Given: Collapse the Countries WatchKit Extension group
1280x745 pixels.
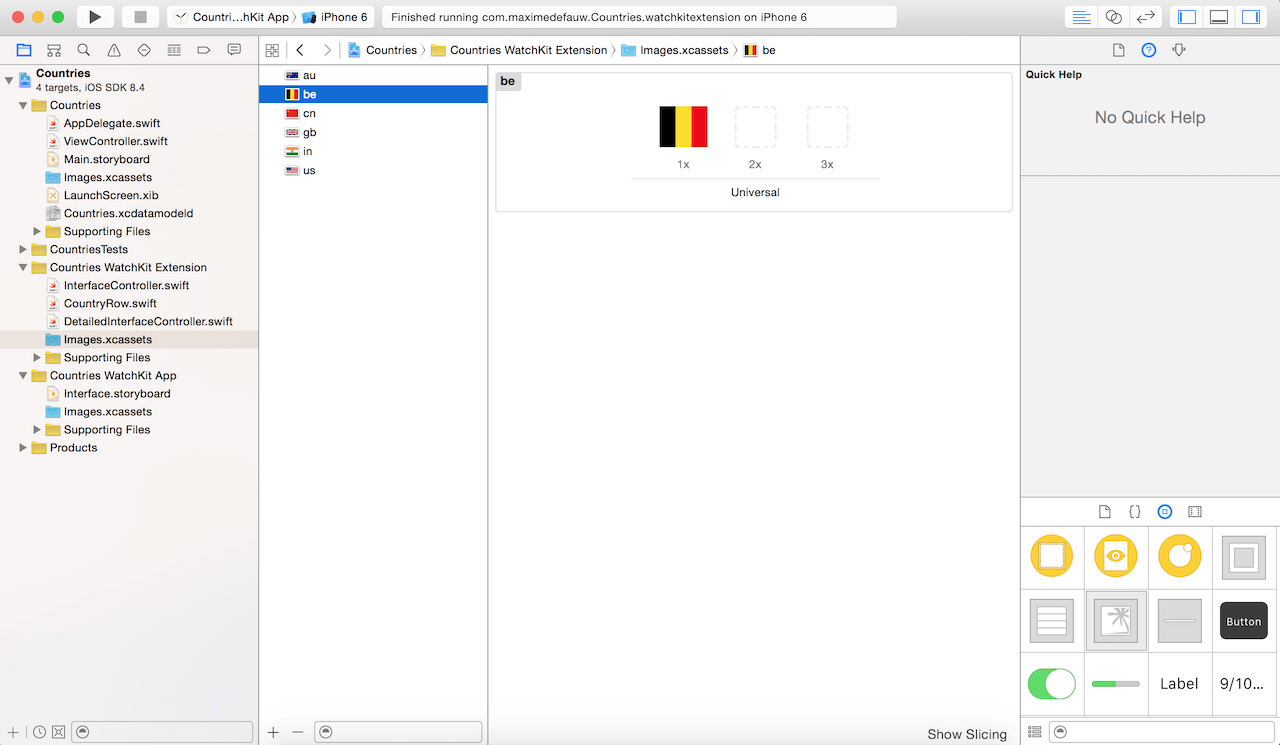Looking at the screenshot, I should (23, 268).
